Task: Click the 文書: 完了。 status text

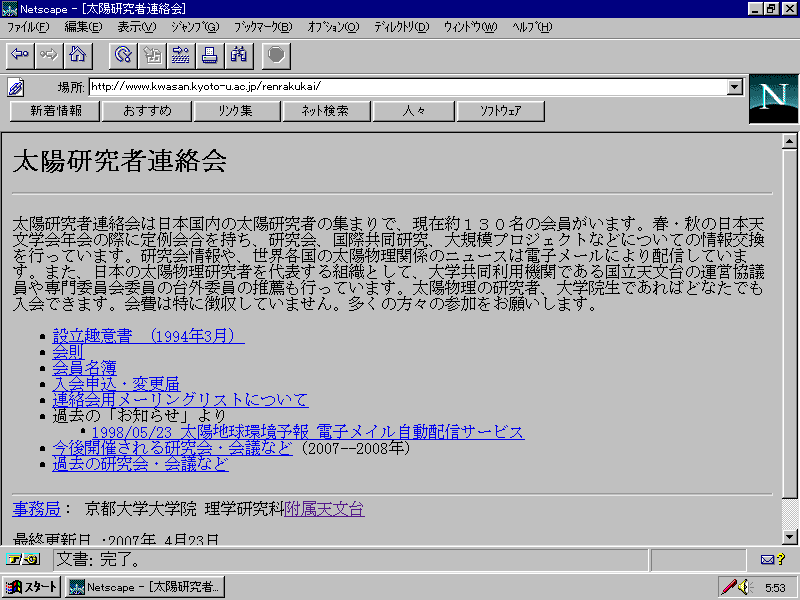Action: (x=98, y=560)
